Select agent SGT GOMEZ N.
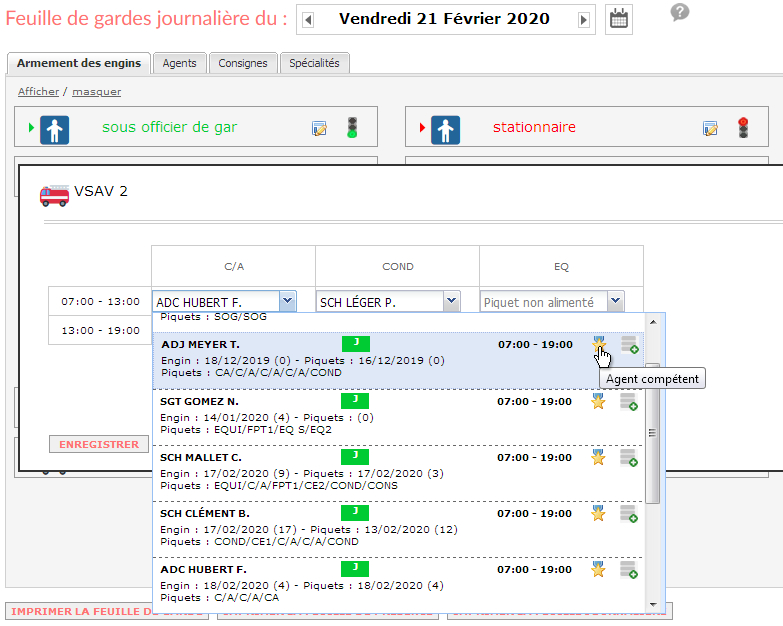Viewport: 783px width, 626px height. (x=397, y=417)
